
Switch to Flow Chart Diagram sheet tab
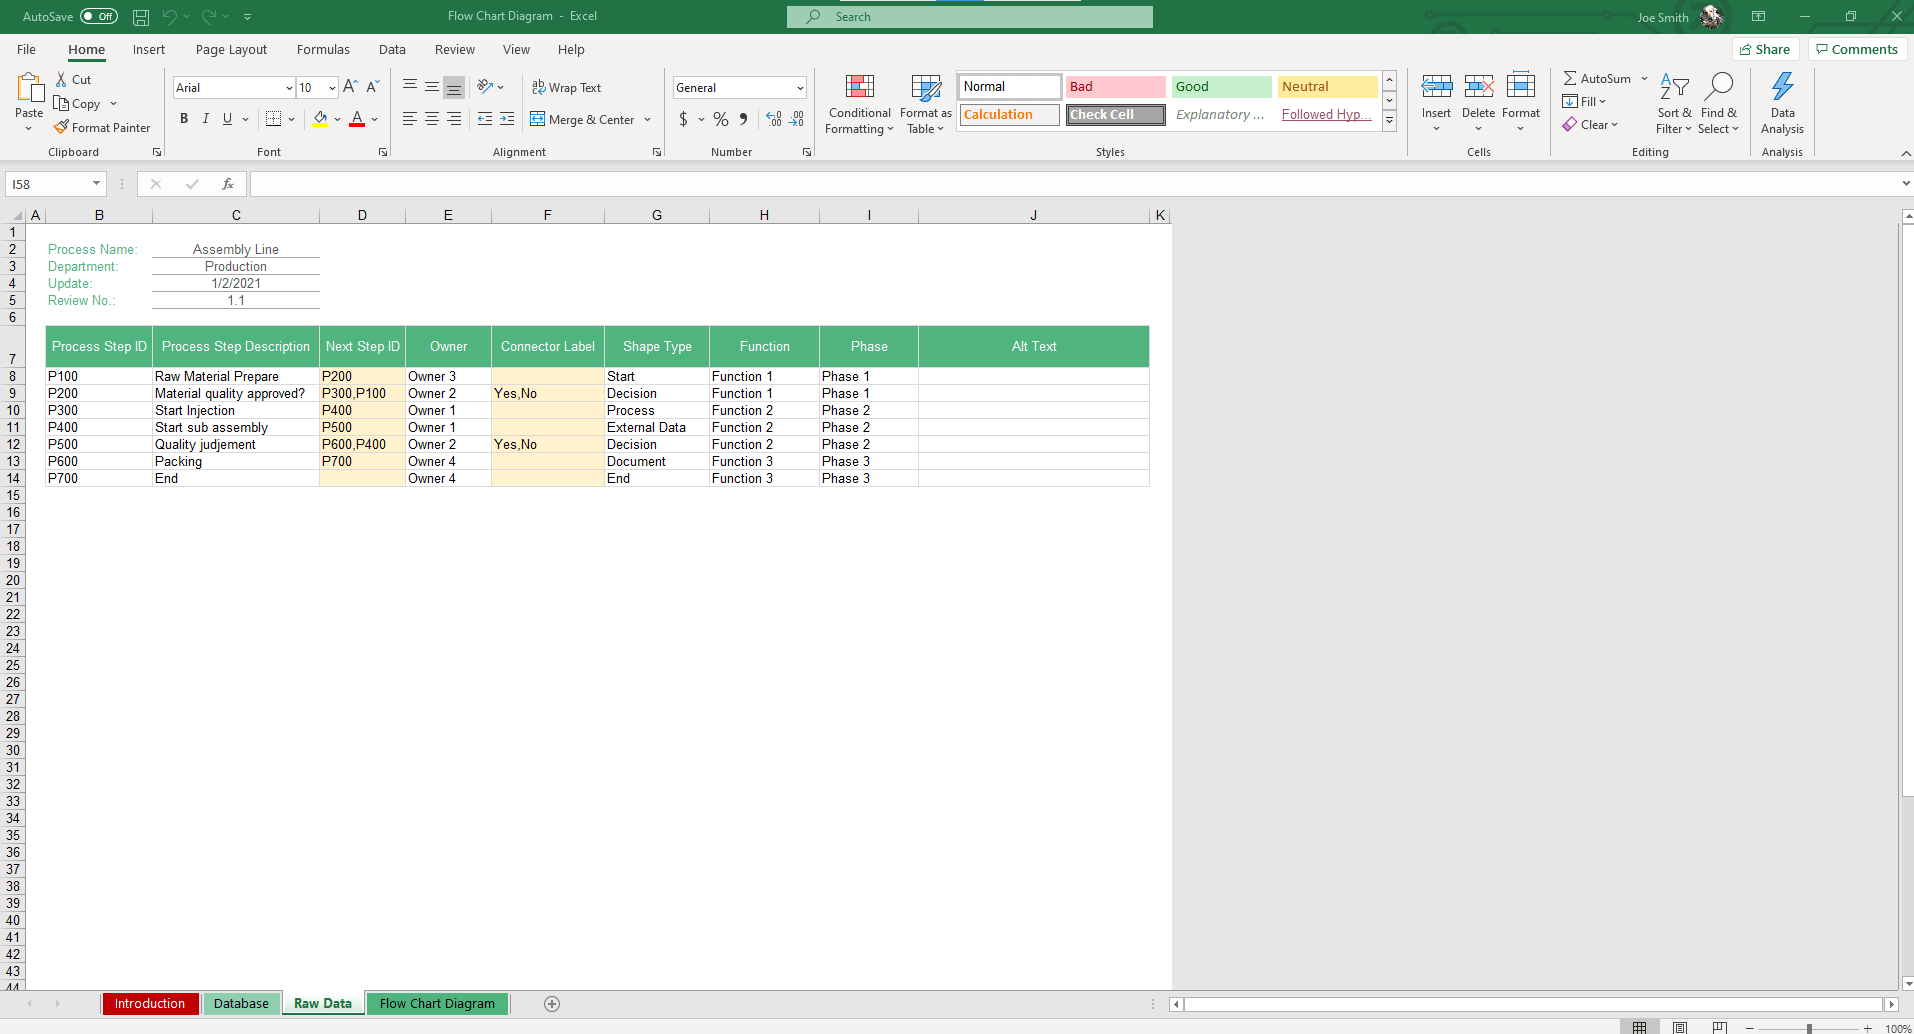(437, 1004)
